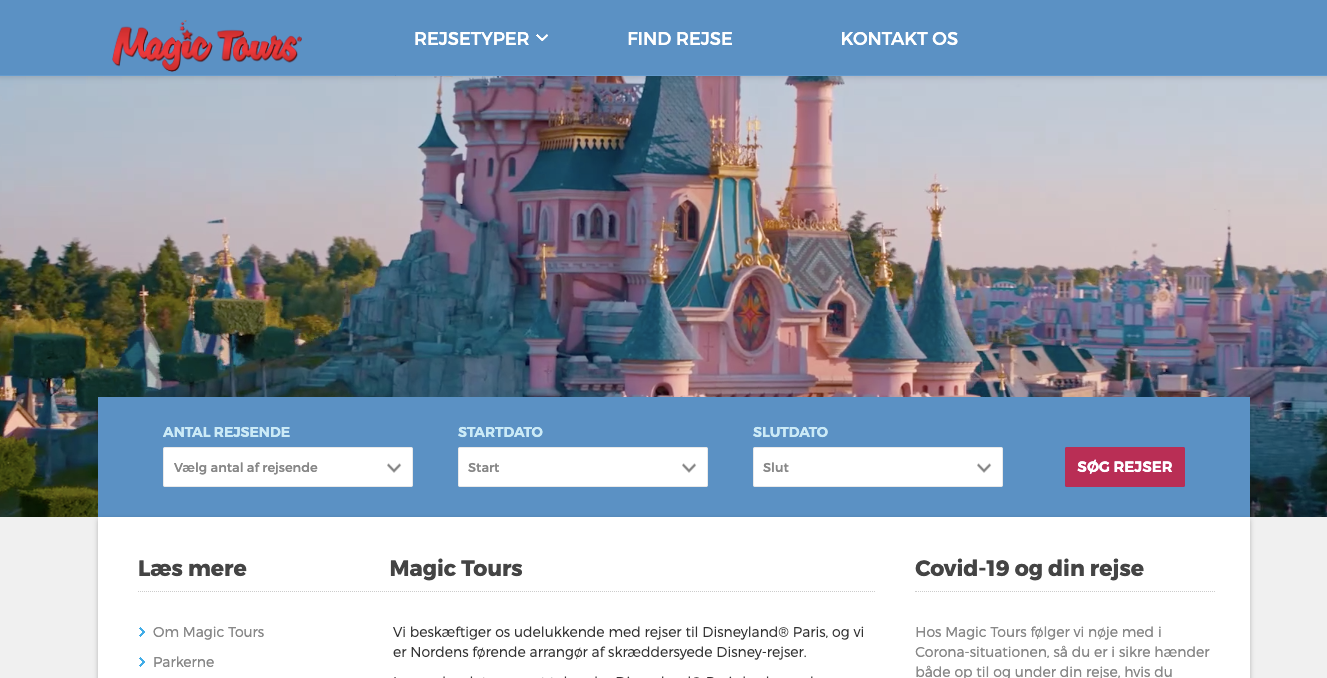The height and width of the screenshot is (678, 1327).
Task: Click the Magic Tours logo
Action: pos(207,45)
